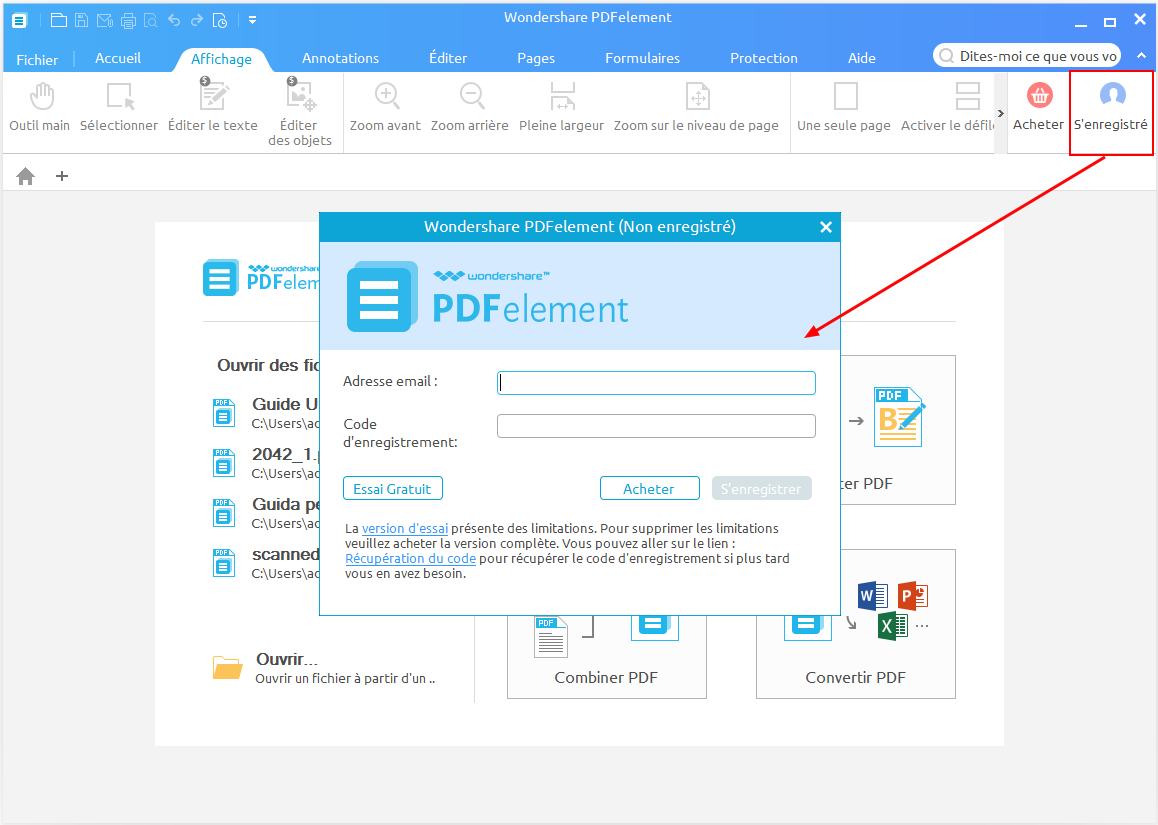Maximize the Wondershare PDFelement window
The width and height of the screenshot is (1158, 825).
click(x=1110, y=21)
